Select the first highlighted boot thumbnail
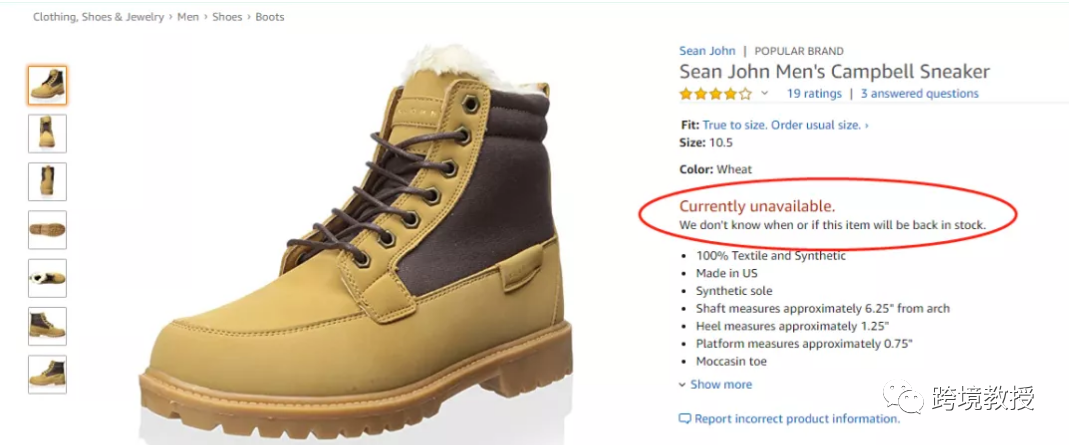 pos(47,85)
